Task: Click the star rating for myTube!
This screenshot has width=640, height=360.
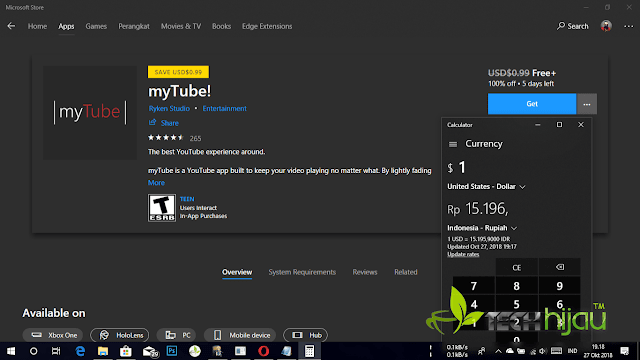Action: point(166,138)
